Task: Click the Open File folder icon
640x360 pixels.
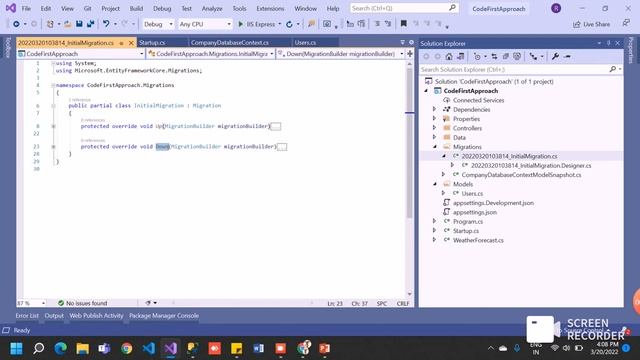Action: (x=68, y=24)
